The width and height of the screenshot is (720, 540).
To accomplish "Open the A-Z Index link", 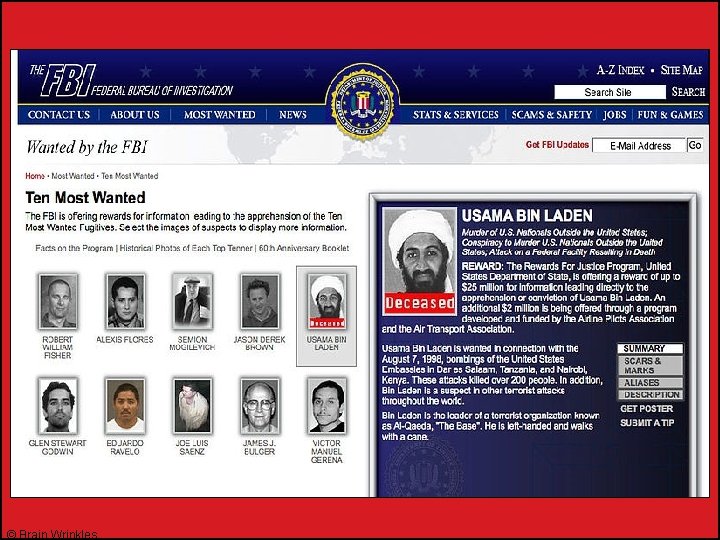I will 620,70.
